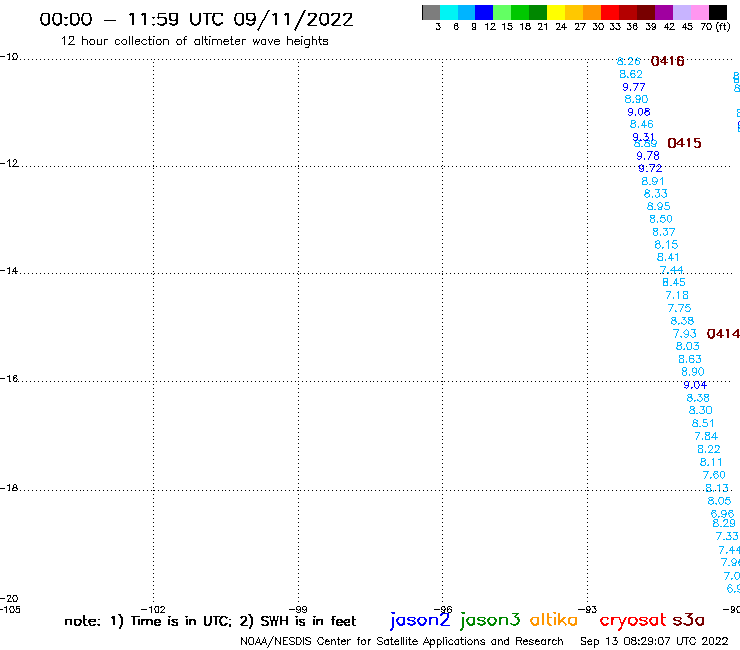Click the '45' color scale label
This screenshot has width=740, height=650.
click(687, 26)
